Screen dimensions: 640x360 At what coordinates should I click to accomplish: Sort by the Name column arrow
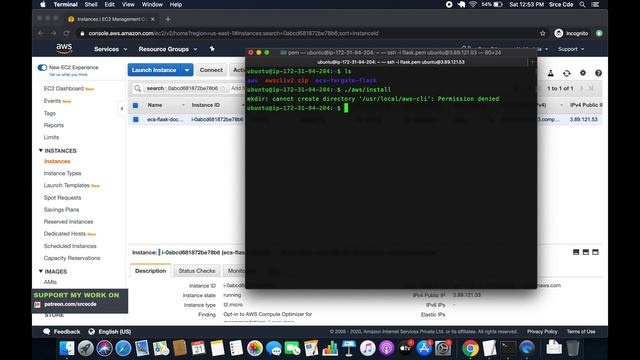pyautogui.click(x=182, y=105)
